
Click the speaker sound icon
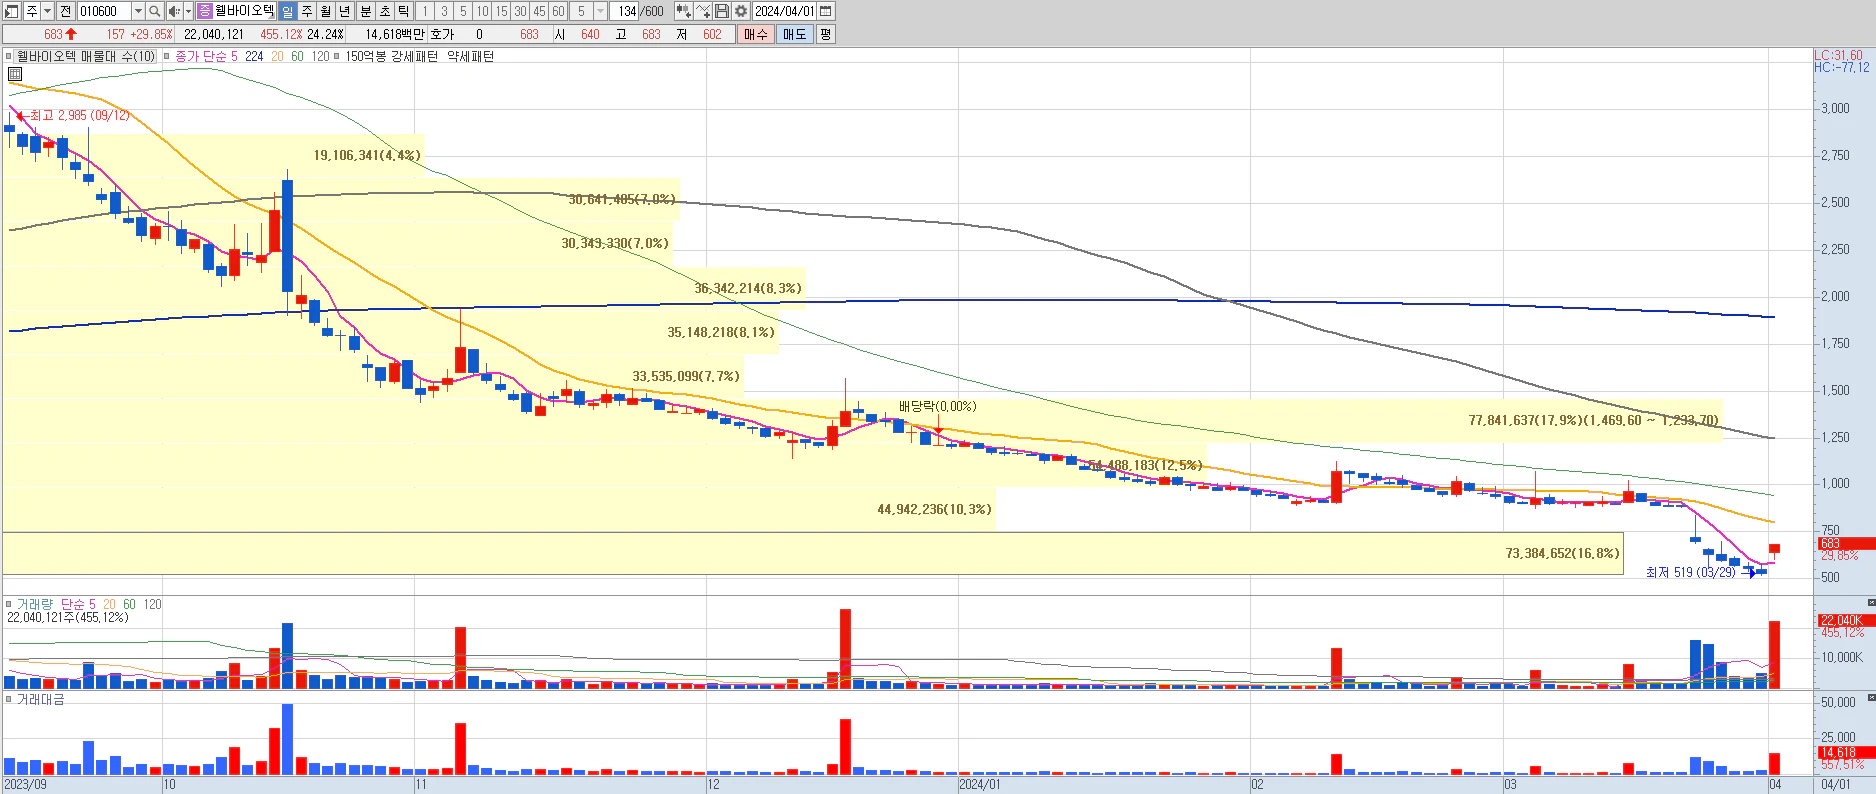pyautogui.click(x=174, y=11)
